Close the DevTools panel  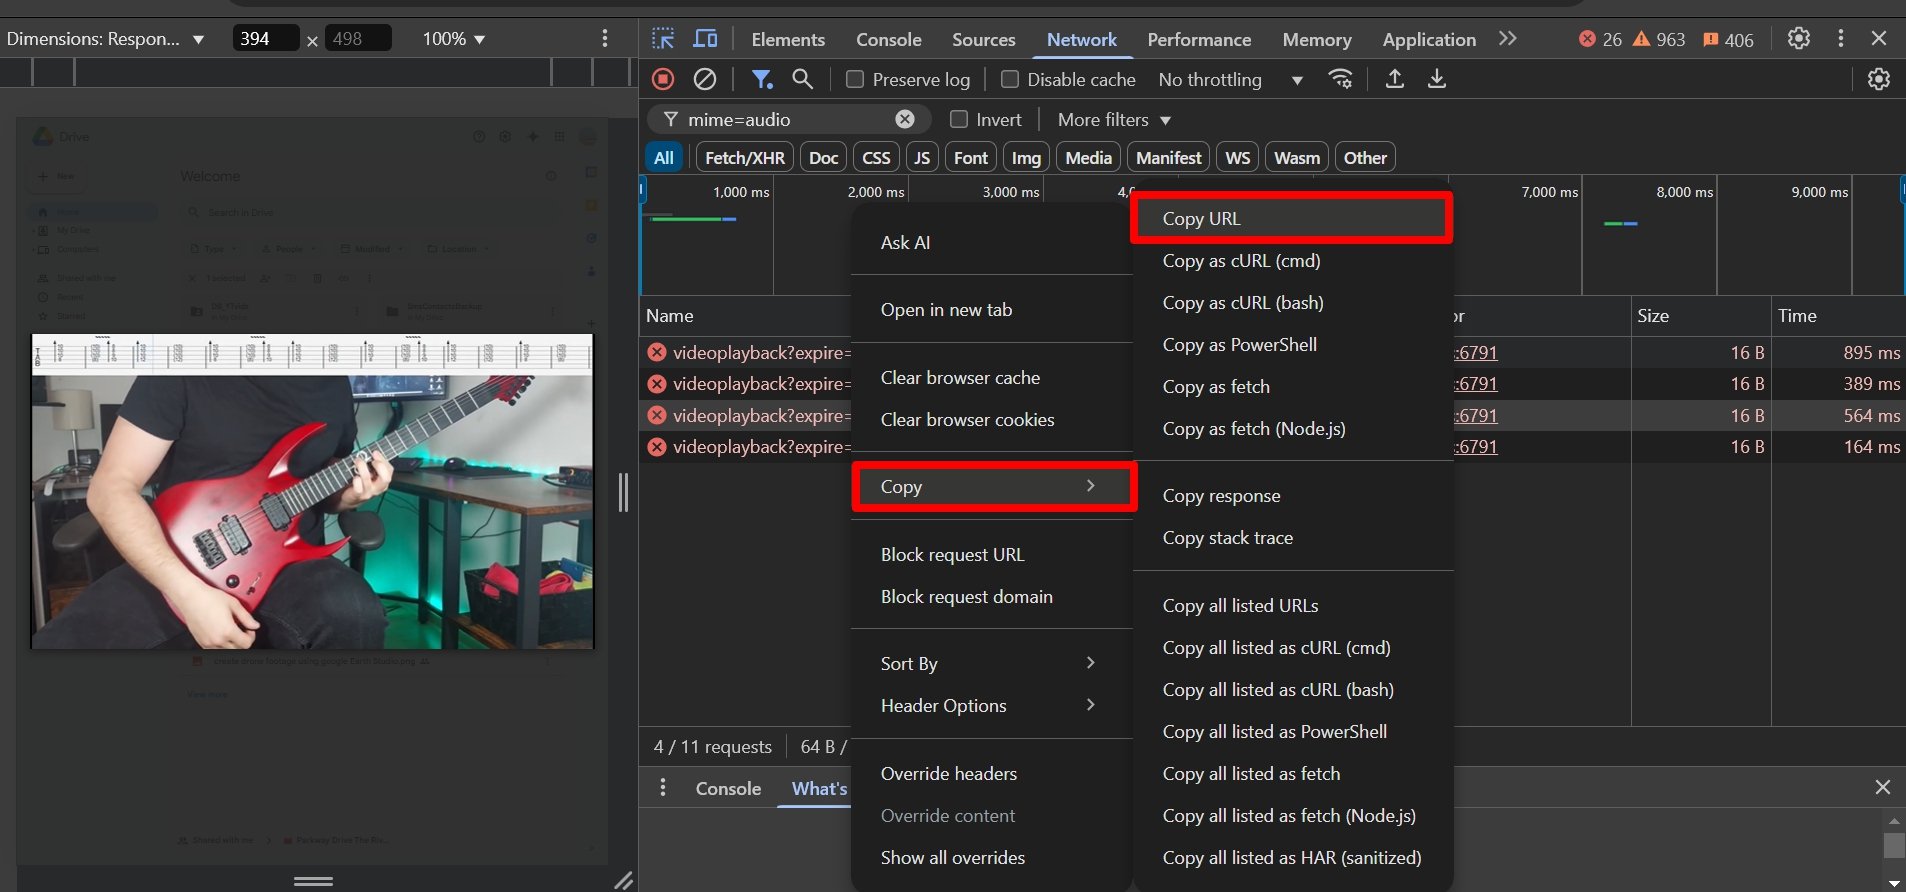[1879, 38]
